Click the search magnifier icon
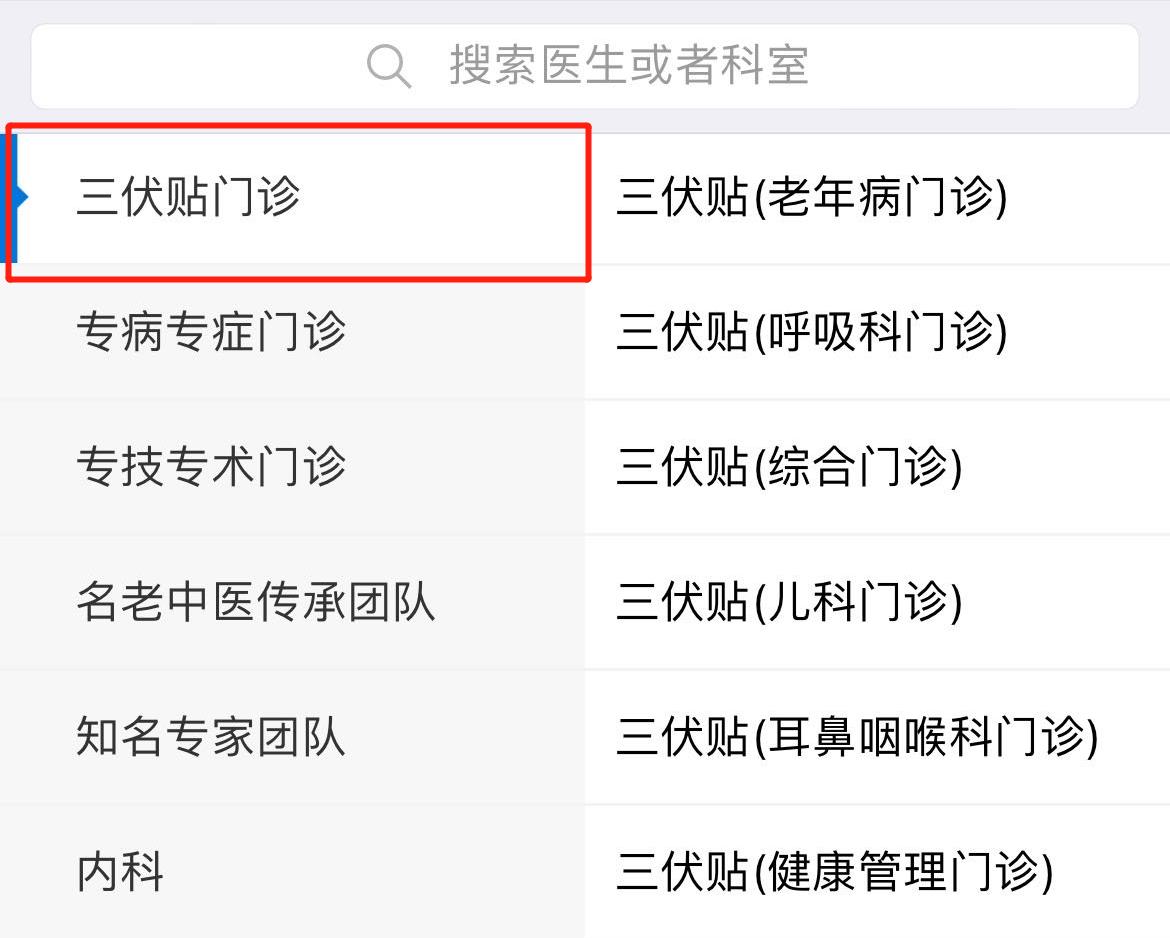This screenshot has width=1170, height=938. point(388,66)
